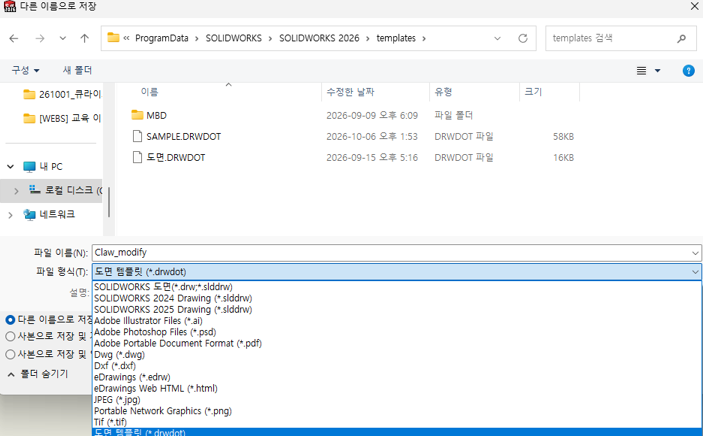Select first 사본으로 저장 및 radio button
703x436 pixels.
(x=10, y=336)
